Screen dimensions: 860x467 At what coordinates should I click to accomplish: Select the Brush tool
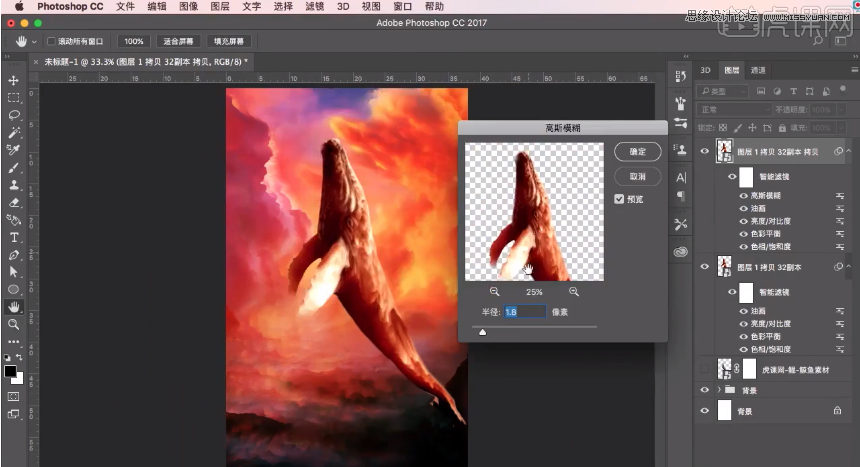14,167
